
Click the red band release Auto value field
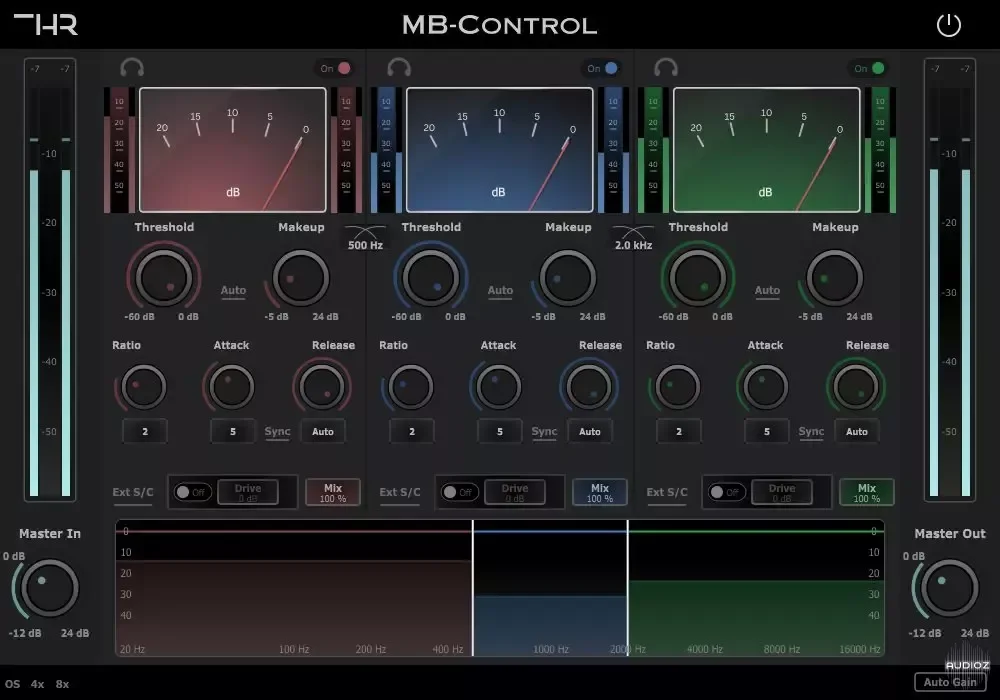[x=323, y=432]
